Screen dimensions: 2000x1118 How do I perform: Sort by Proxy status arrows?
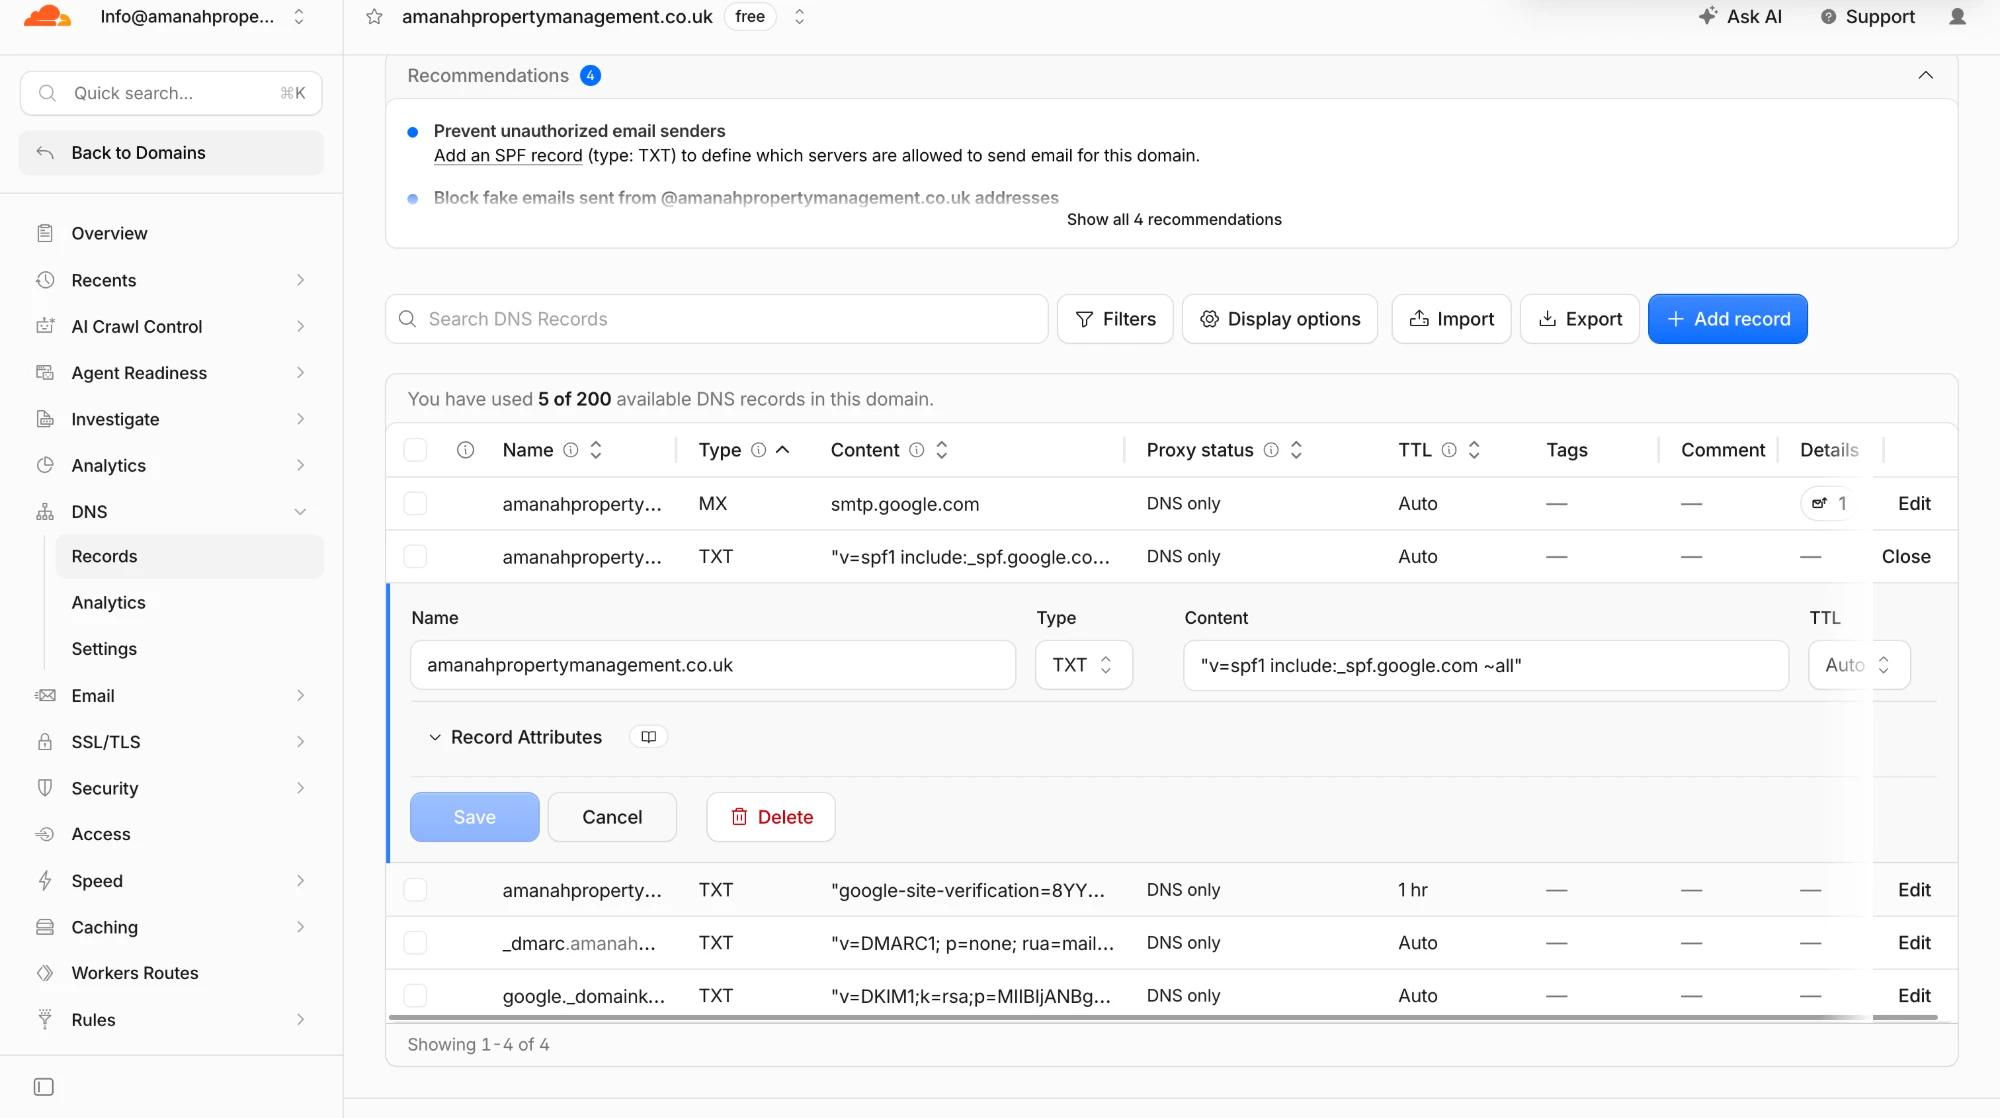tap(1296, 450)
